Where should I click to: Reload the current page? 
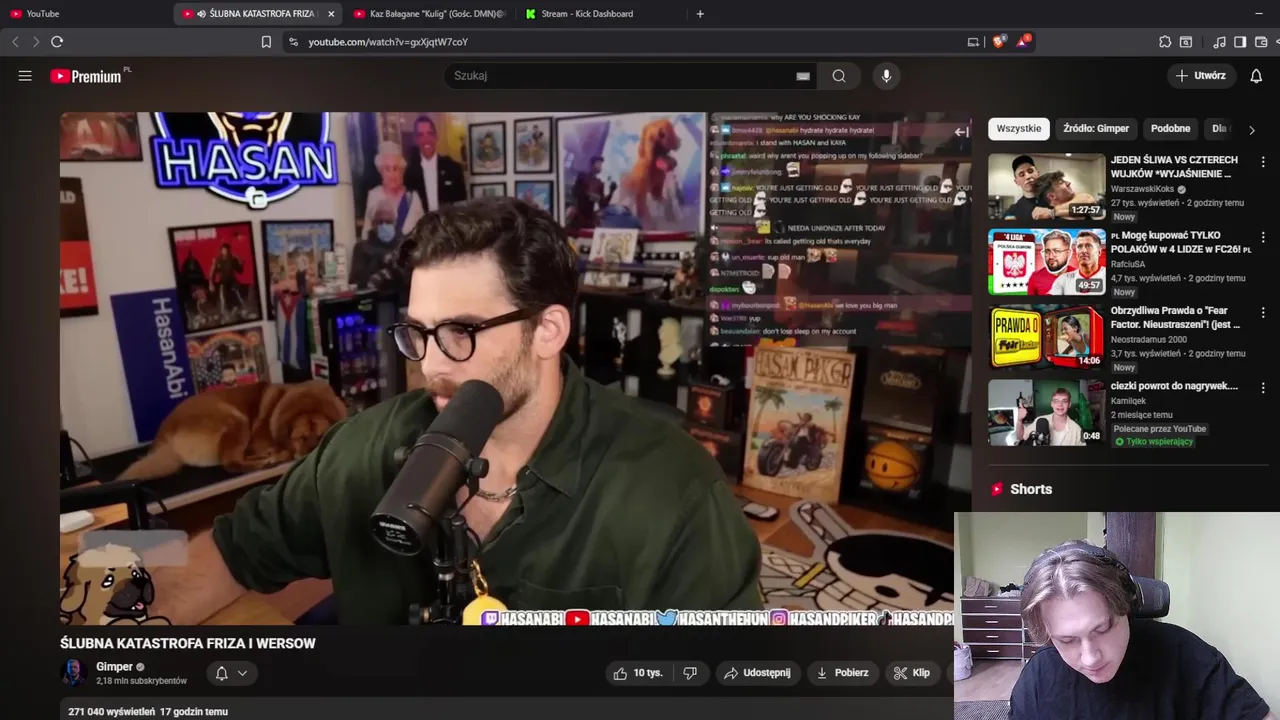pyautogui.click(x=57, y=42)
